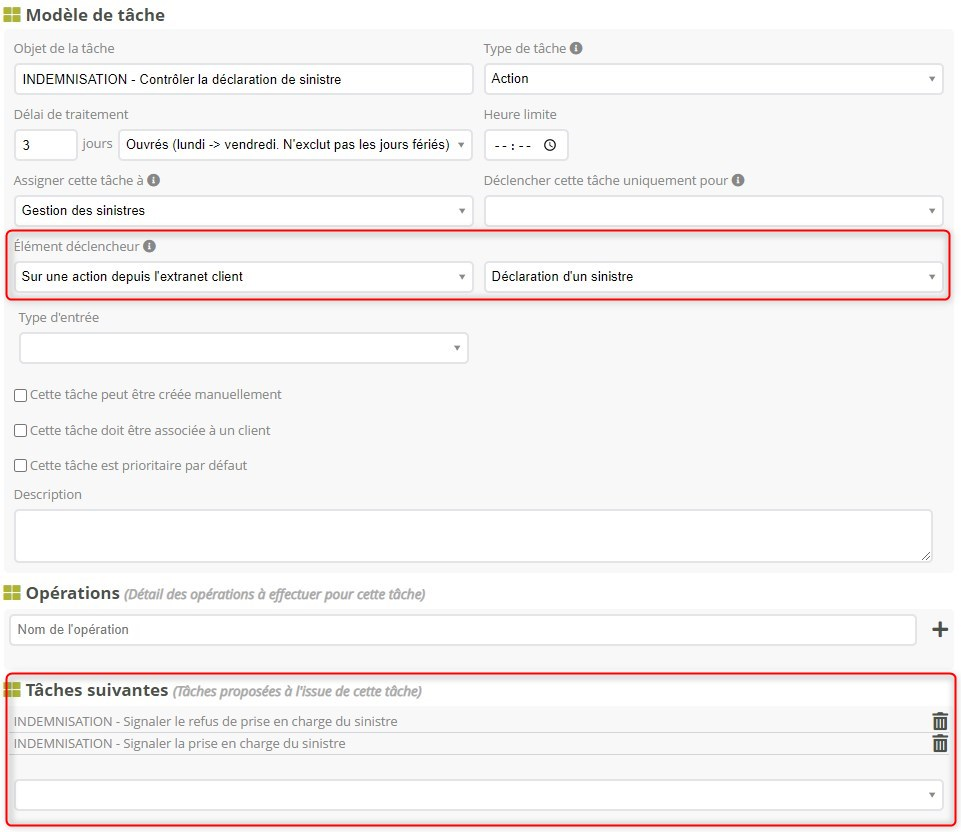Enable 'Cette tâche peut être créée manuellement'
Screen dimensions: 961x832
coord(21,395)
